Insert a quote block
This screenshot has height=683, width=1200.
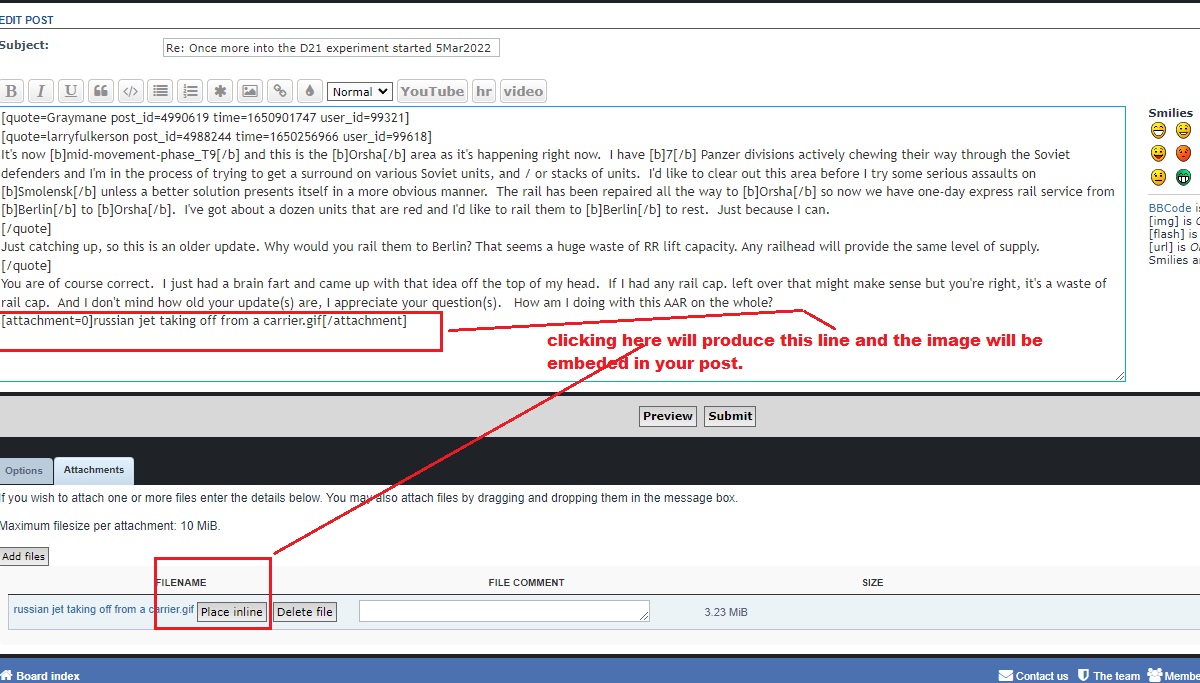[x=100, y=91]
